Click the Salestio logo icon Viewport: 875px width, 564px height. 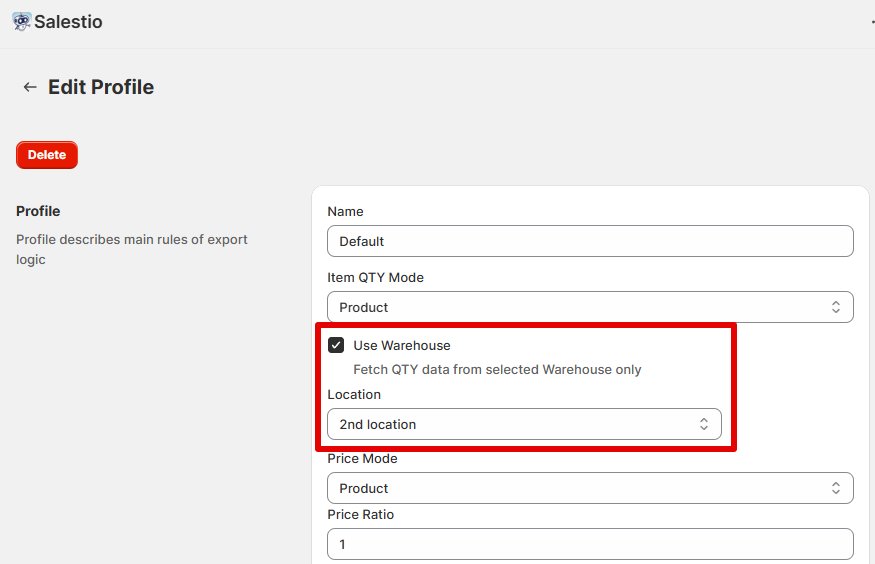click(21, 21)
